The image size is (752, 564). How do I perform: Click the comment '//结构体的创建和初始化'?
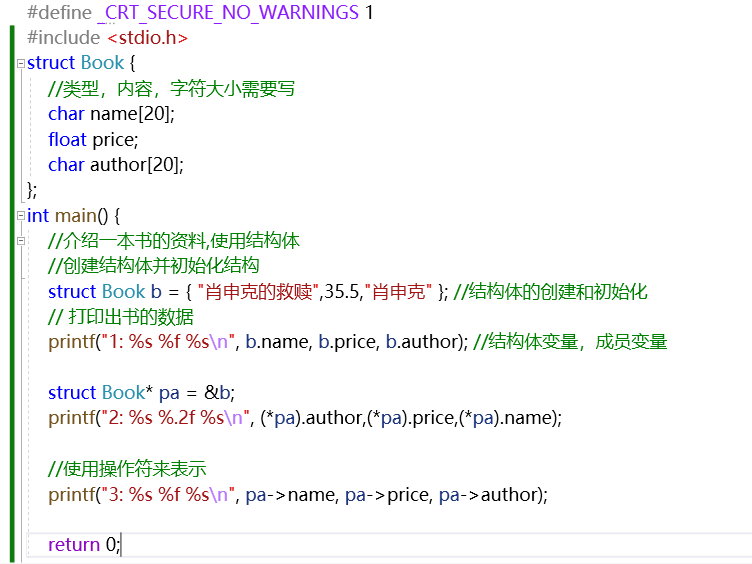[551, 292]
